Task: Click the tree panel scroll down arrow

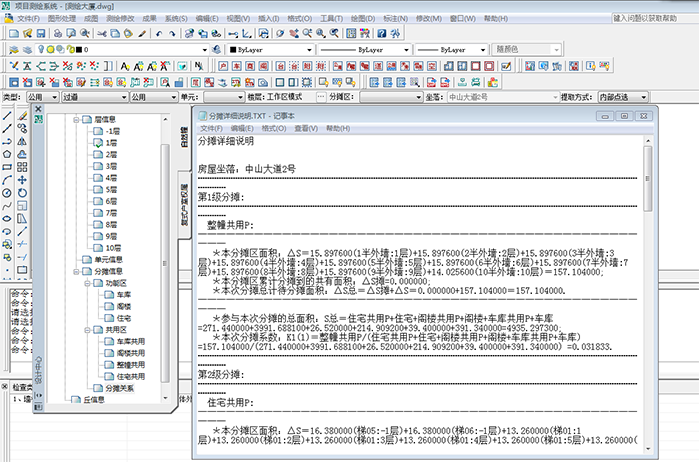Action: click(x=165, y=398)
